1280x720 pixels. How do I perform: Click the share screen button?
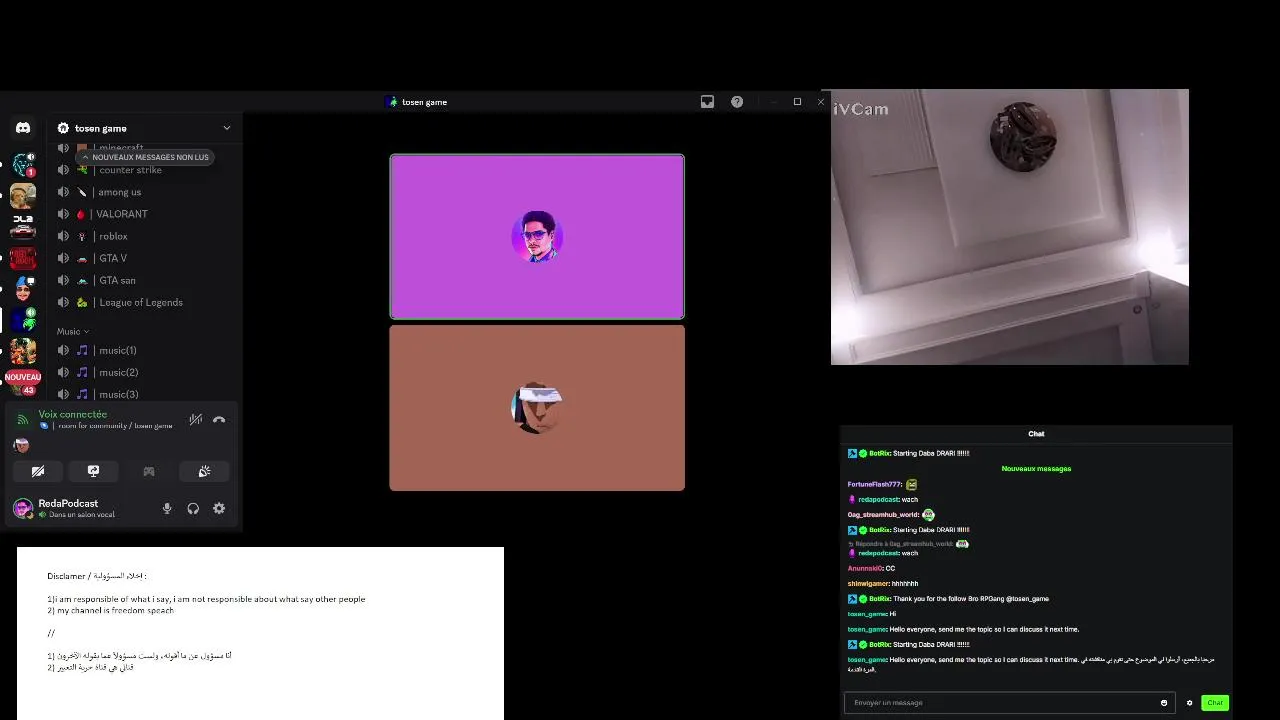click(93, 471)
